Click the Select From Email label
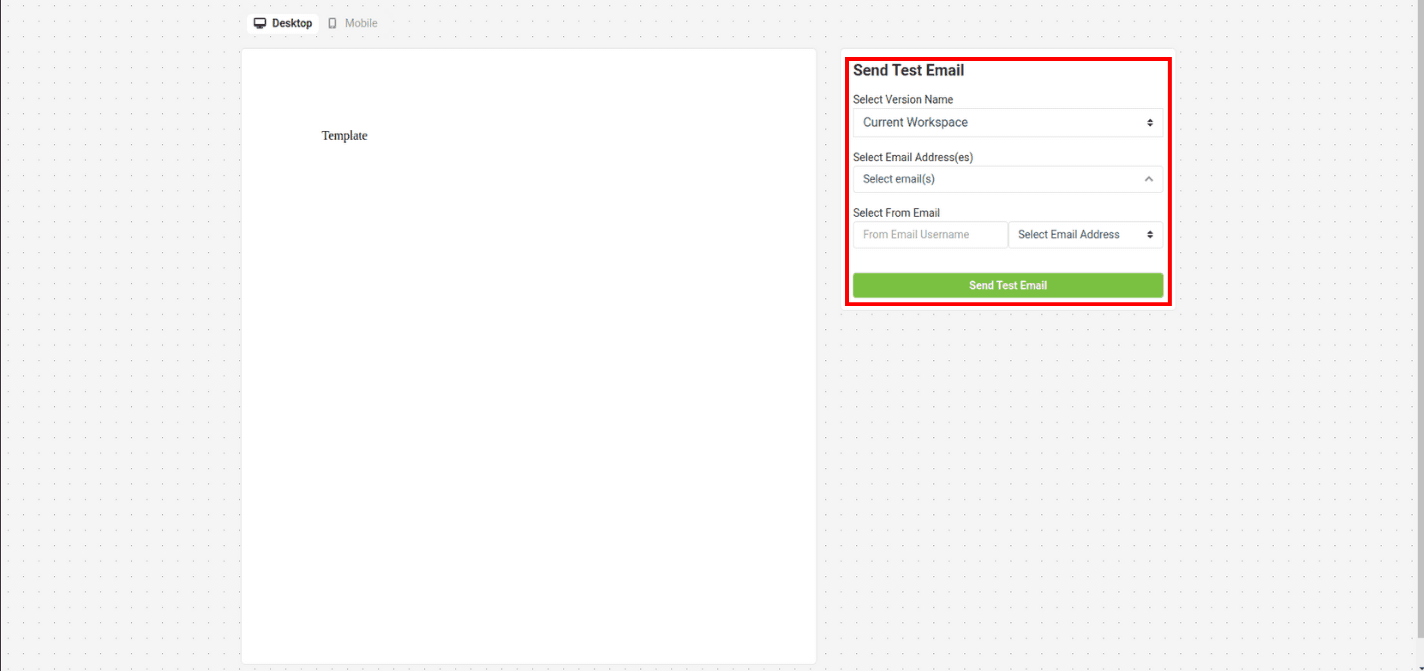Screen dimensions: 1424x671 pos(896,213)
